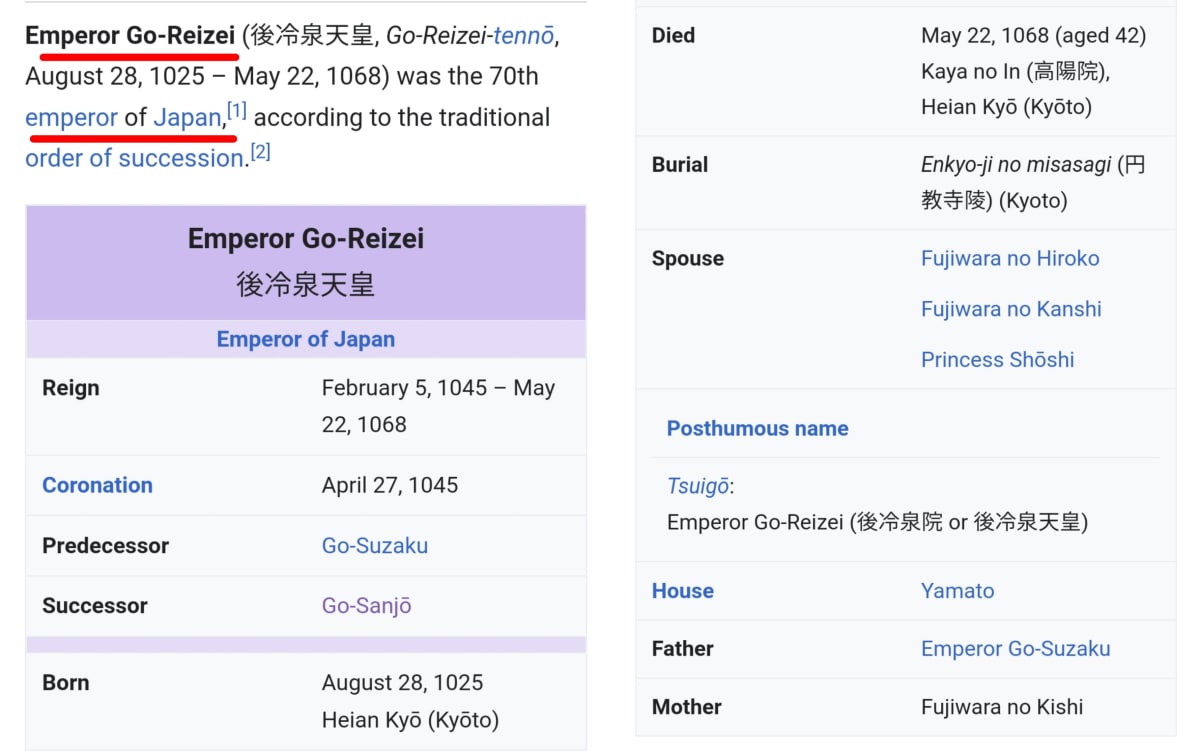Open spouse 'Fujiwara no Kanshi' link

1011,309
